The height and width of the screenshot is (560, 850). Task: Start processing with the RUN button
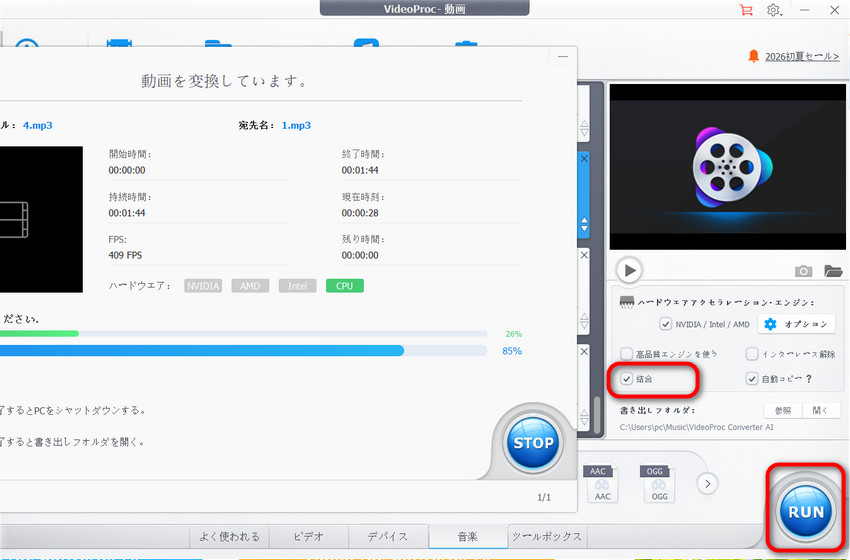pyautogui.click(x=806, y=512)
